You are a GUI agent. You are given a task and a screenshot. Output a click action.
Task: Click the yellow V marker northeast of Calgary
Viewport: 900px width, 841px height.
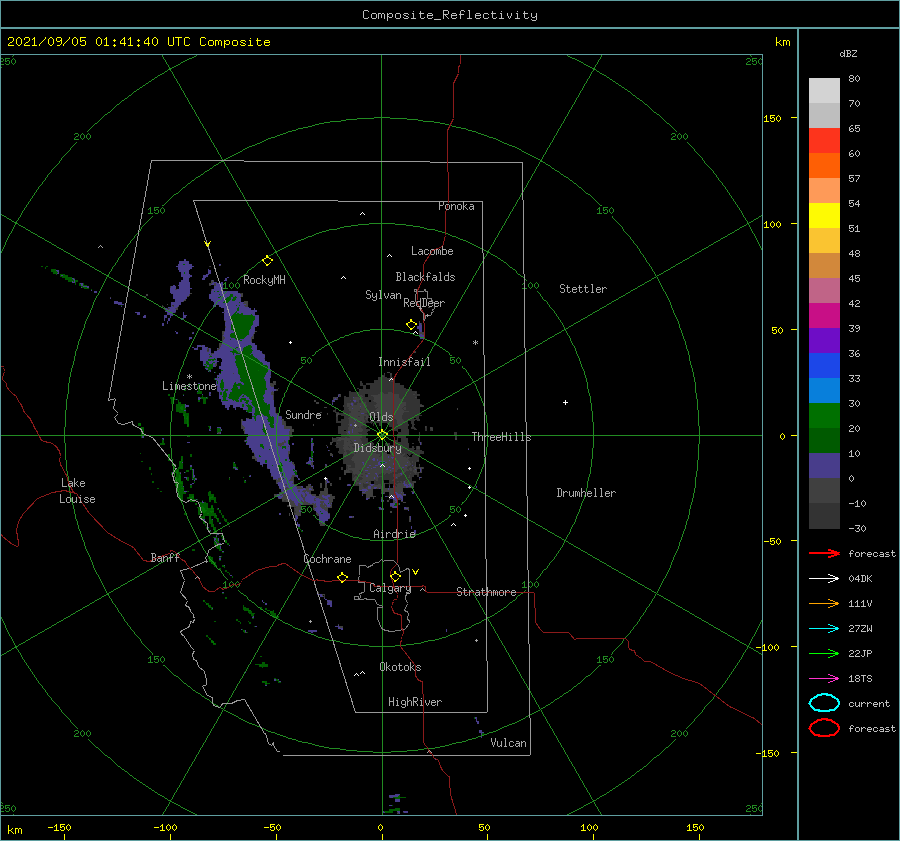coord(416,572)
